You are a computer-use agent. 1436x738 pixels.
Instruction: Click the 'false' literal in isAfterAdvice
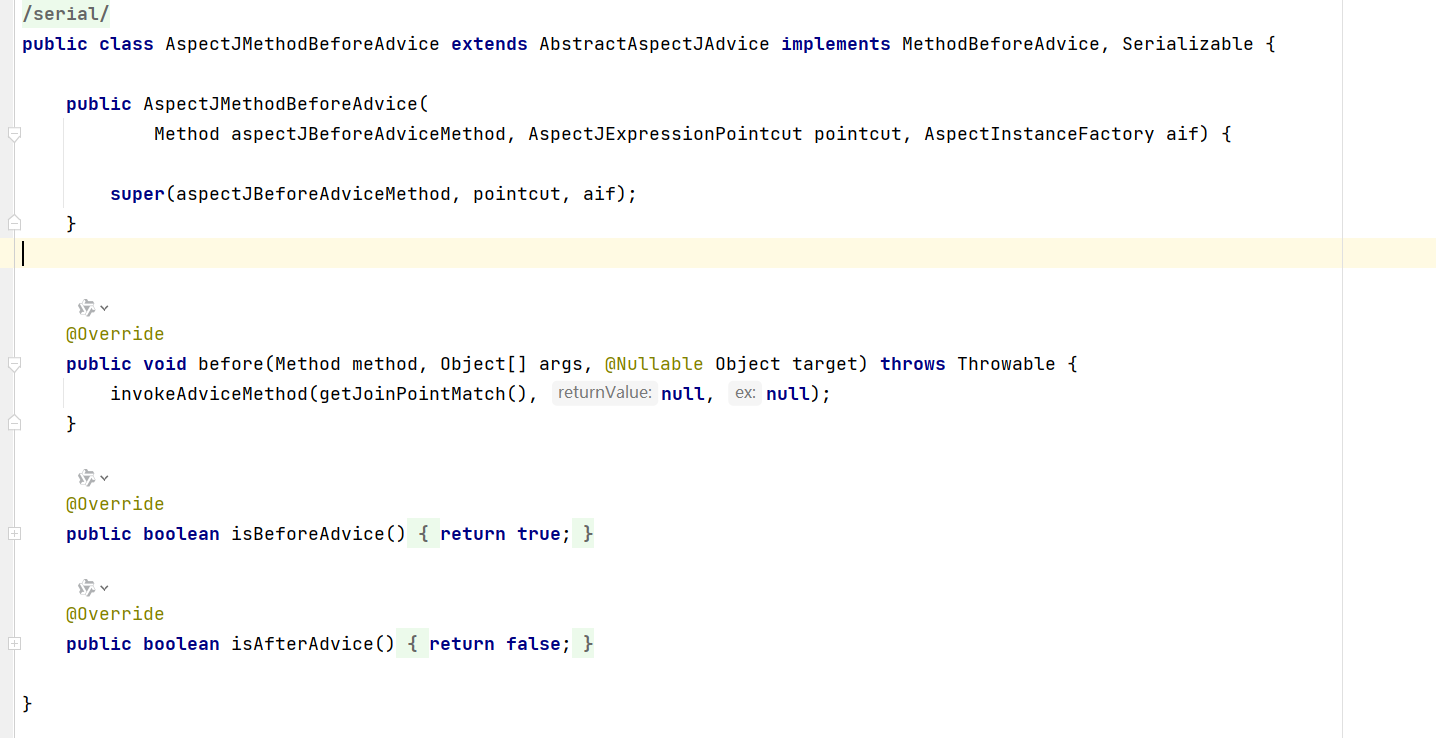(533, 644)
